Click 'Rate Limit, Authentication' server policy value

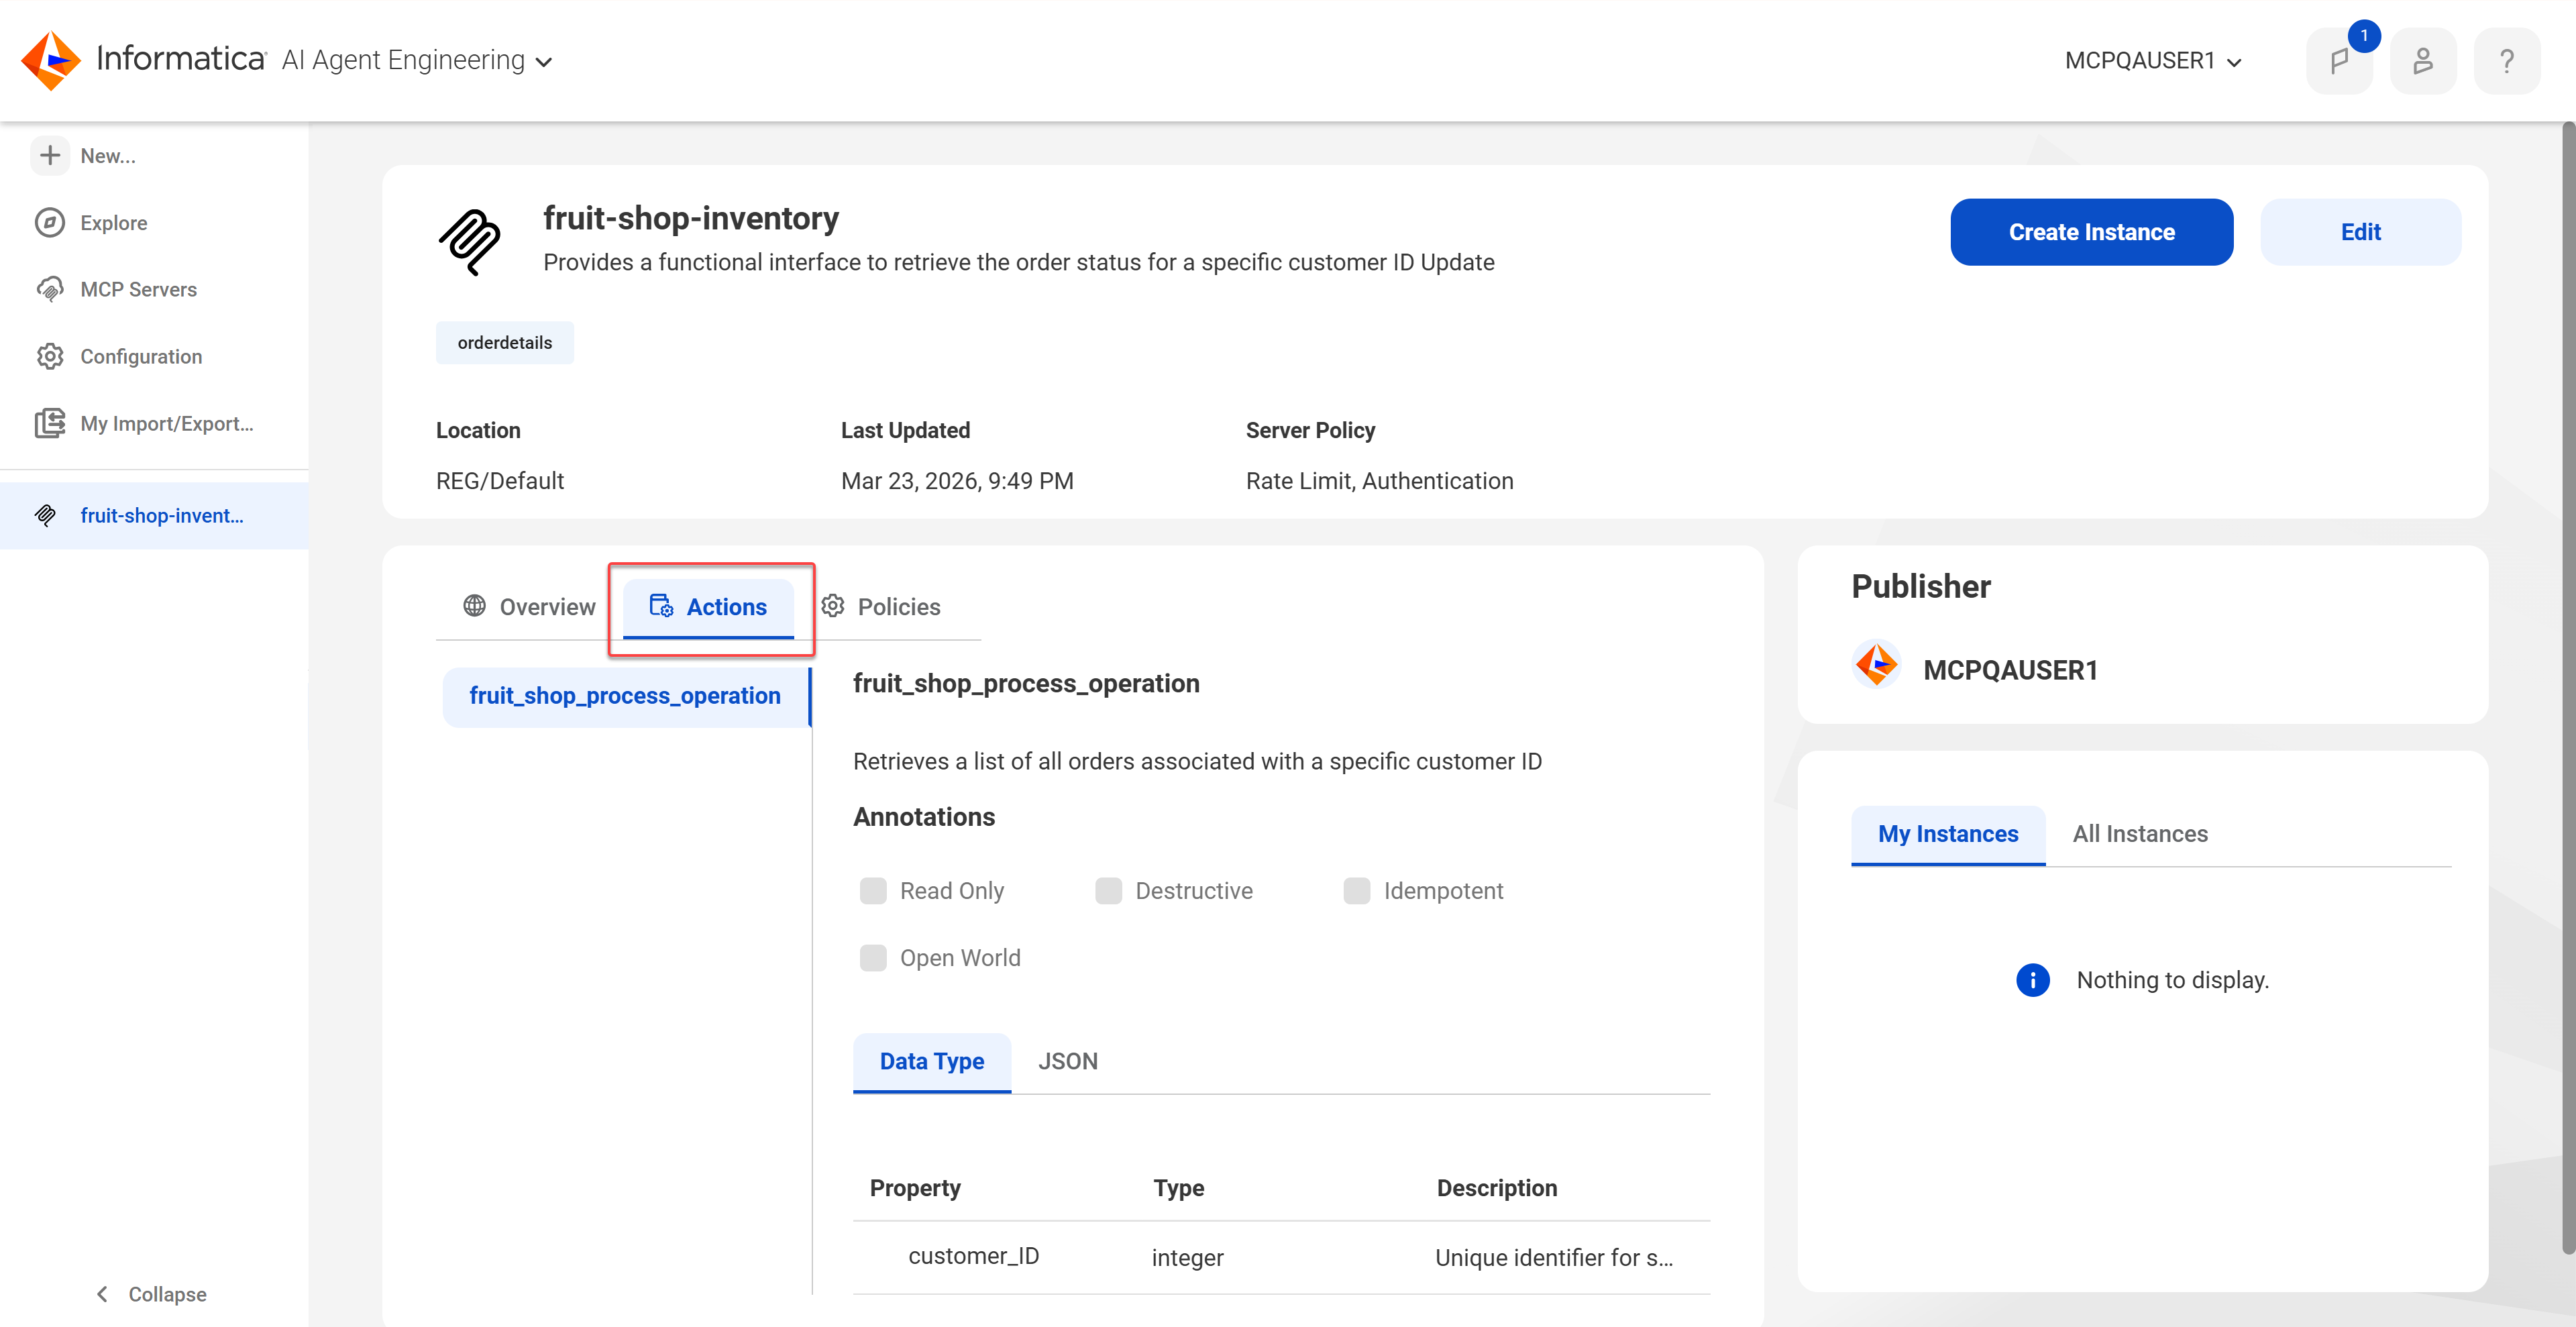pyautogui.click(x=1379, y=481)
